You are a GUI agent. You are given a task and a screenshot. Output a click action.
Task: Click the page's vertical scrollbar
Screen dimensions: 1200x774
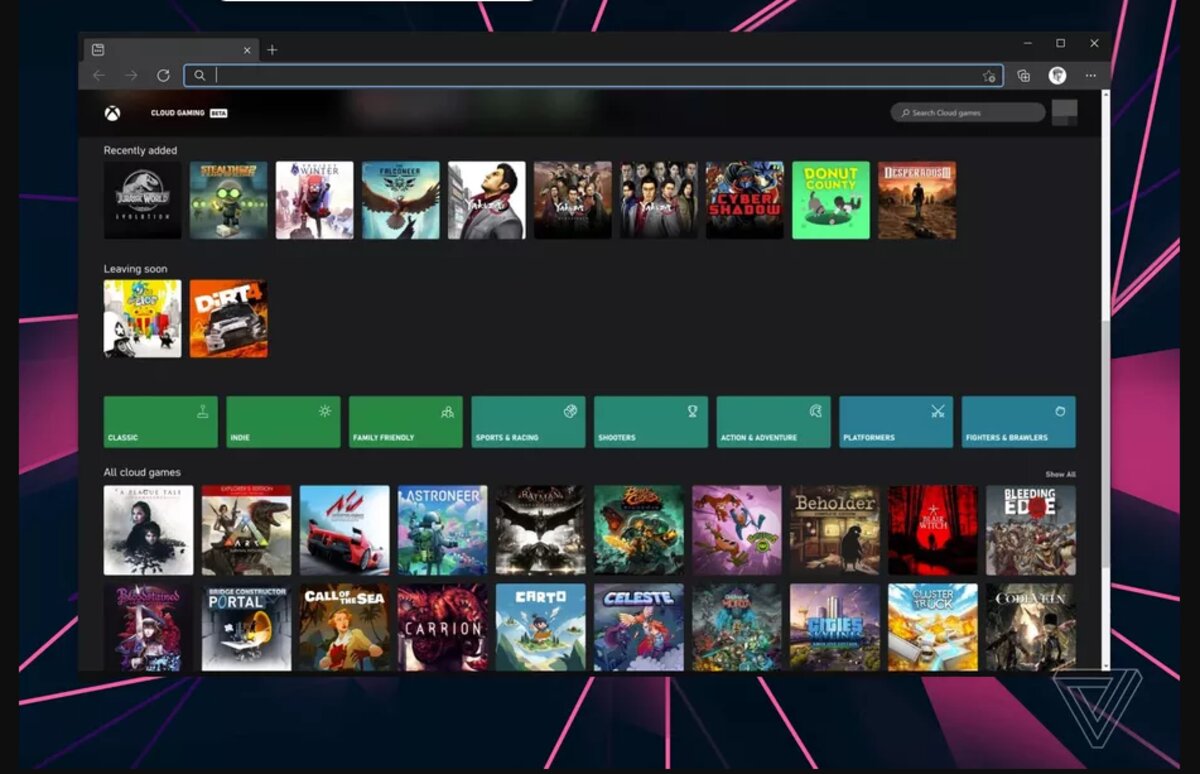click(x=1105, y=380)
